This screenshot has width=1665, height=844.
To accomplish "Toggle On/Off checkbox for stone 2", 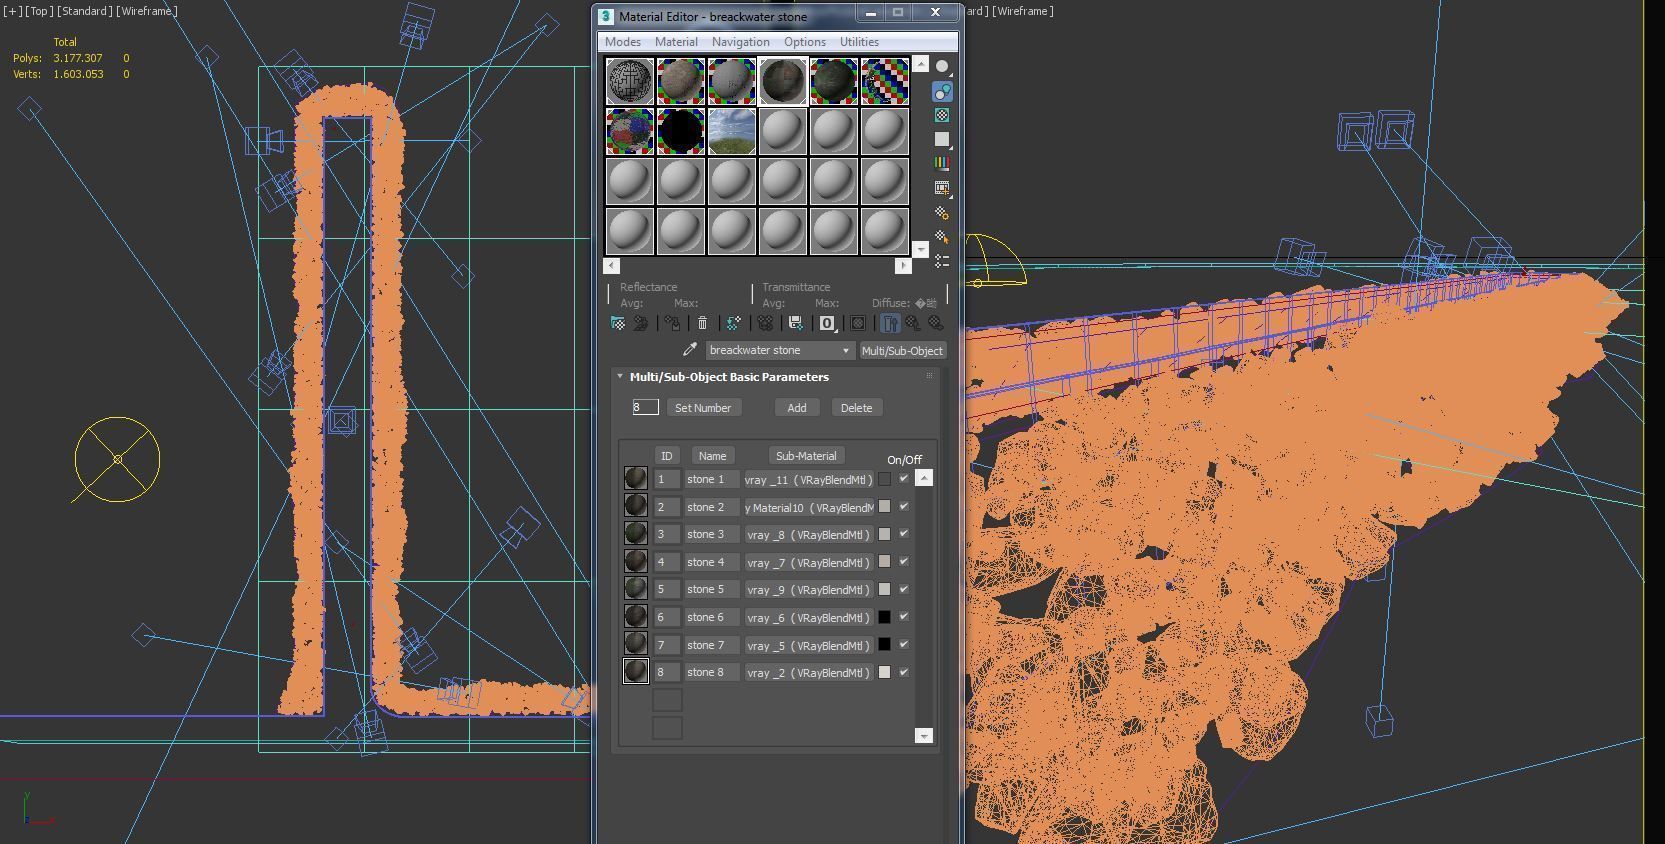I will coord(904,506).
